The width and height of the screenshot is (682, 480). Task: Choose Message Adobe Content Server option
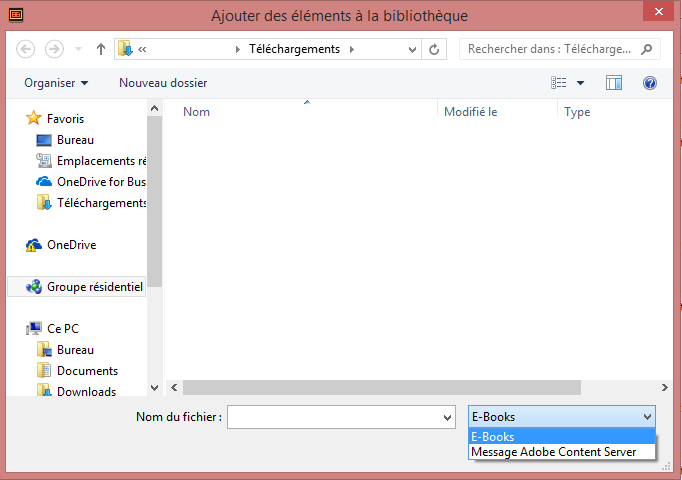point(562,452)
